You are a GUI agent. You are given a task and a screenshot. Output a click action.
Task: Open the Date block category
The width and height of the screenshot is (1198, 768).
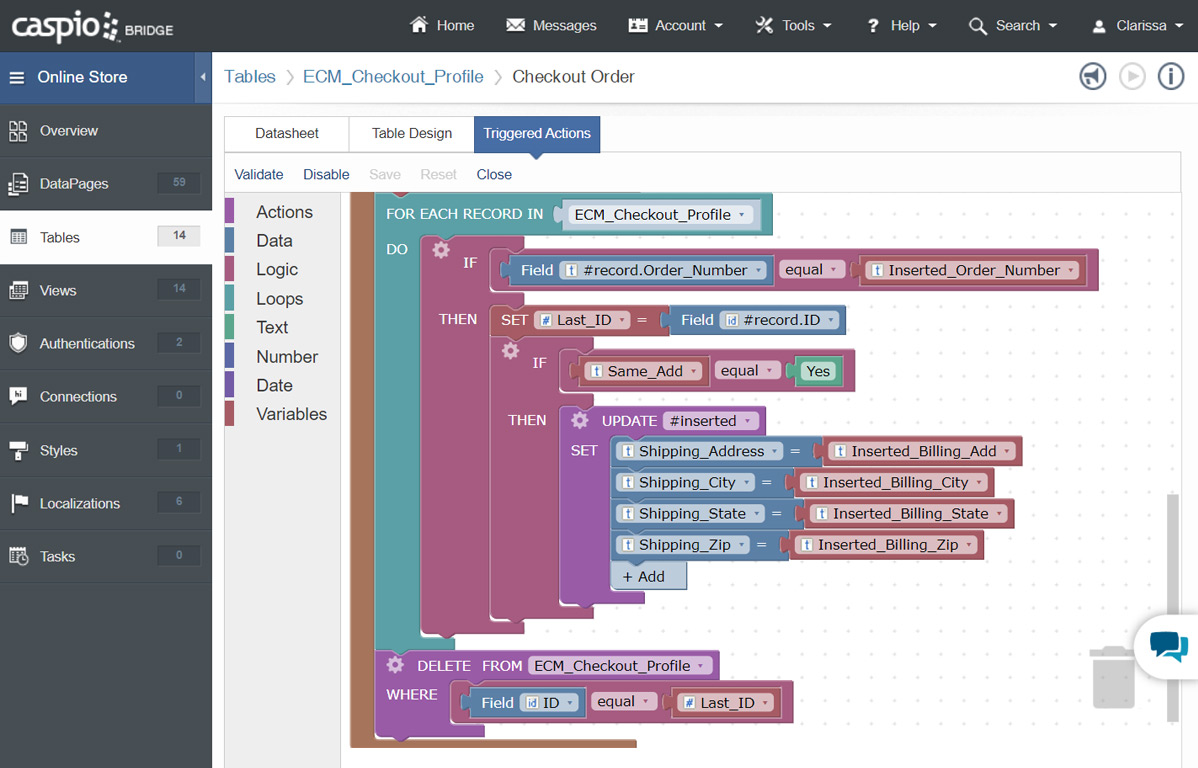[274, 385]
